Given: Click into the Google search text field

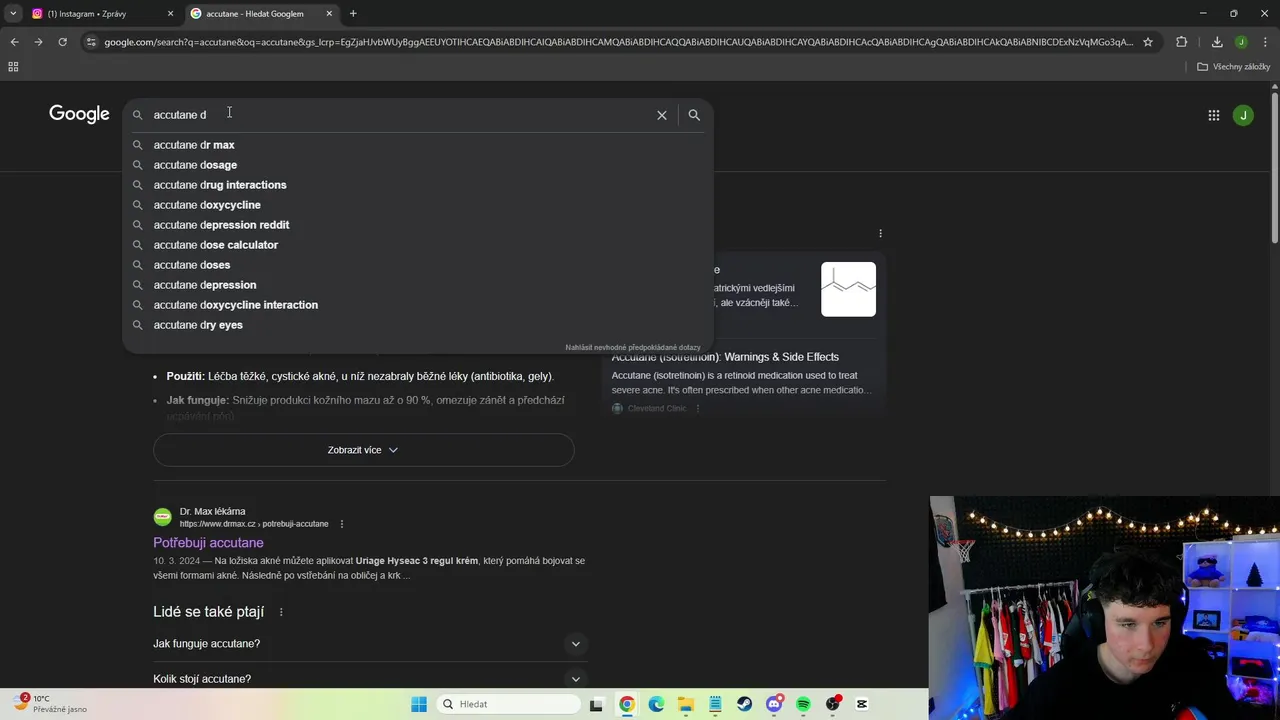Looking at the screenshot, I should click(400, 115).
